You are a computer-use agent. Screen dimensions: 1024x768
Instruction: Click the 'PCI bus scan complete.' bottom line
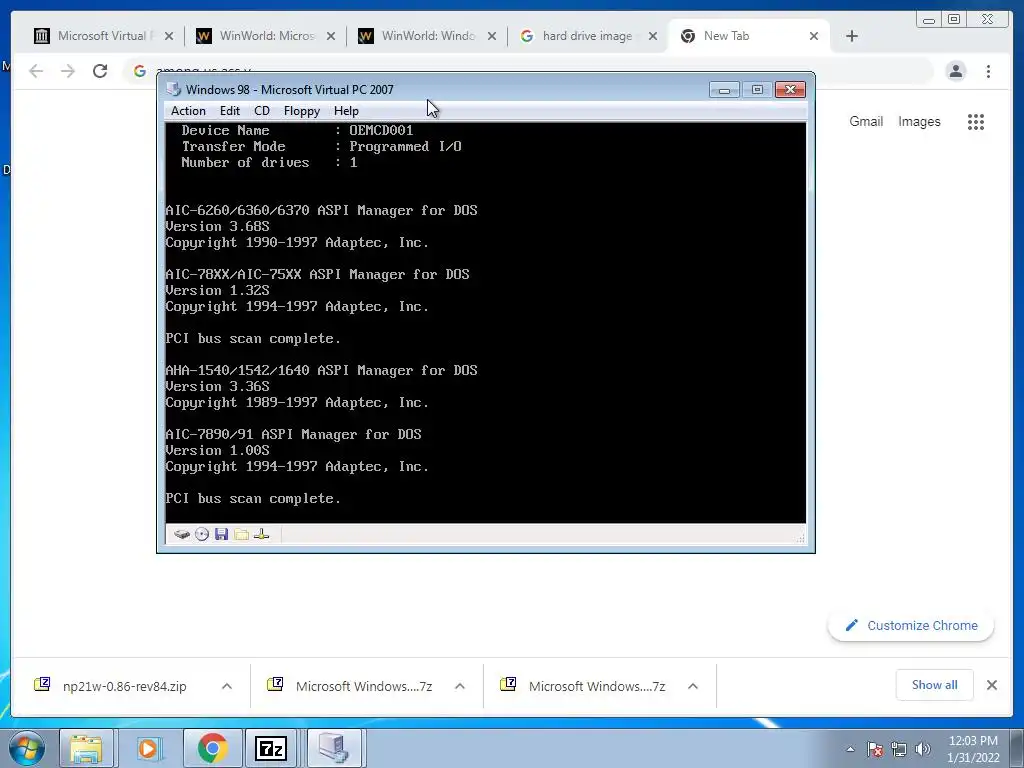tap(253, 498)
